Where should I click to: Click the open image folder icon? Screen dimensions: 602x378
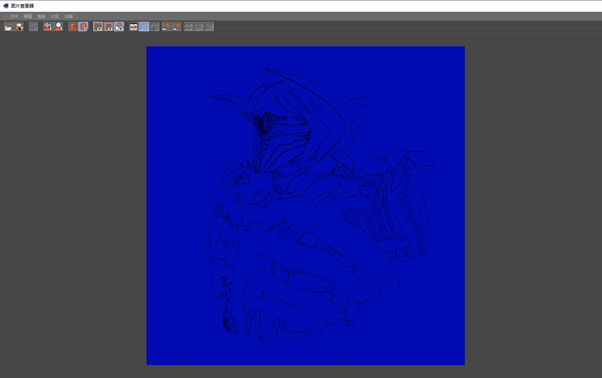(8, 26)
